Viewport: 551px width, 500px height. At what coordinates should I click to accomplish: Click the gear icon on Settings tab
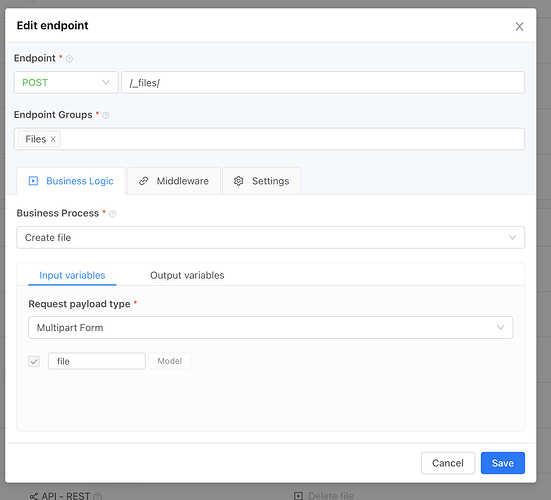pyautogui.click(x=239, y=181)
